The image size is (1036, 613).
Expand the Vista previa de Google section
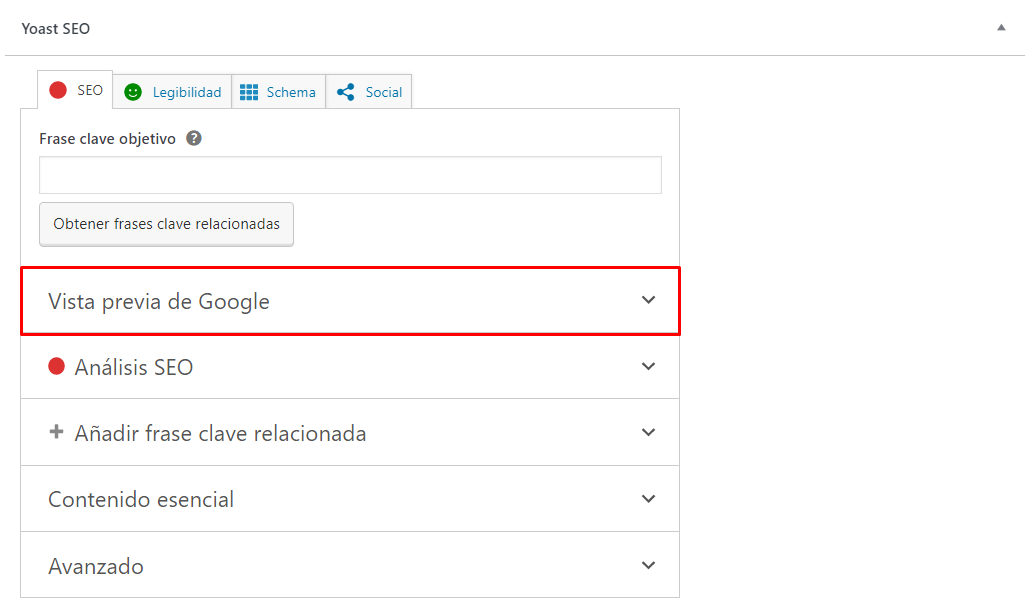(350, 300)
